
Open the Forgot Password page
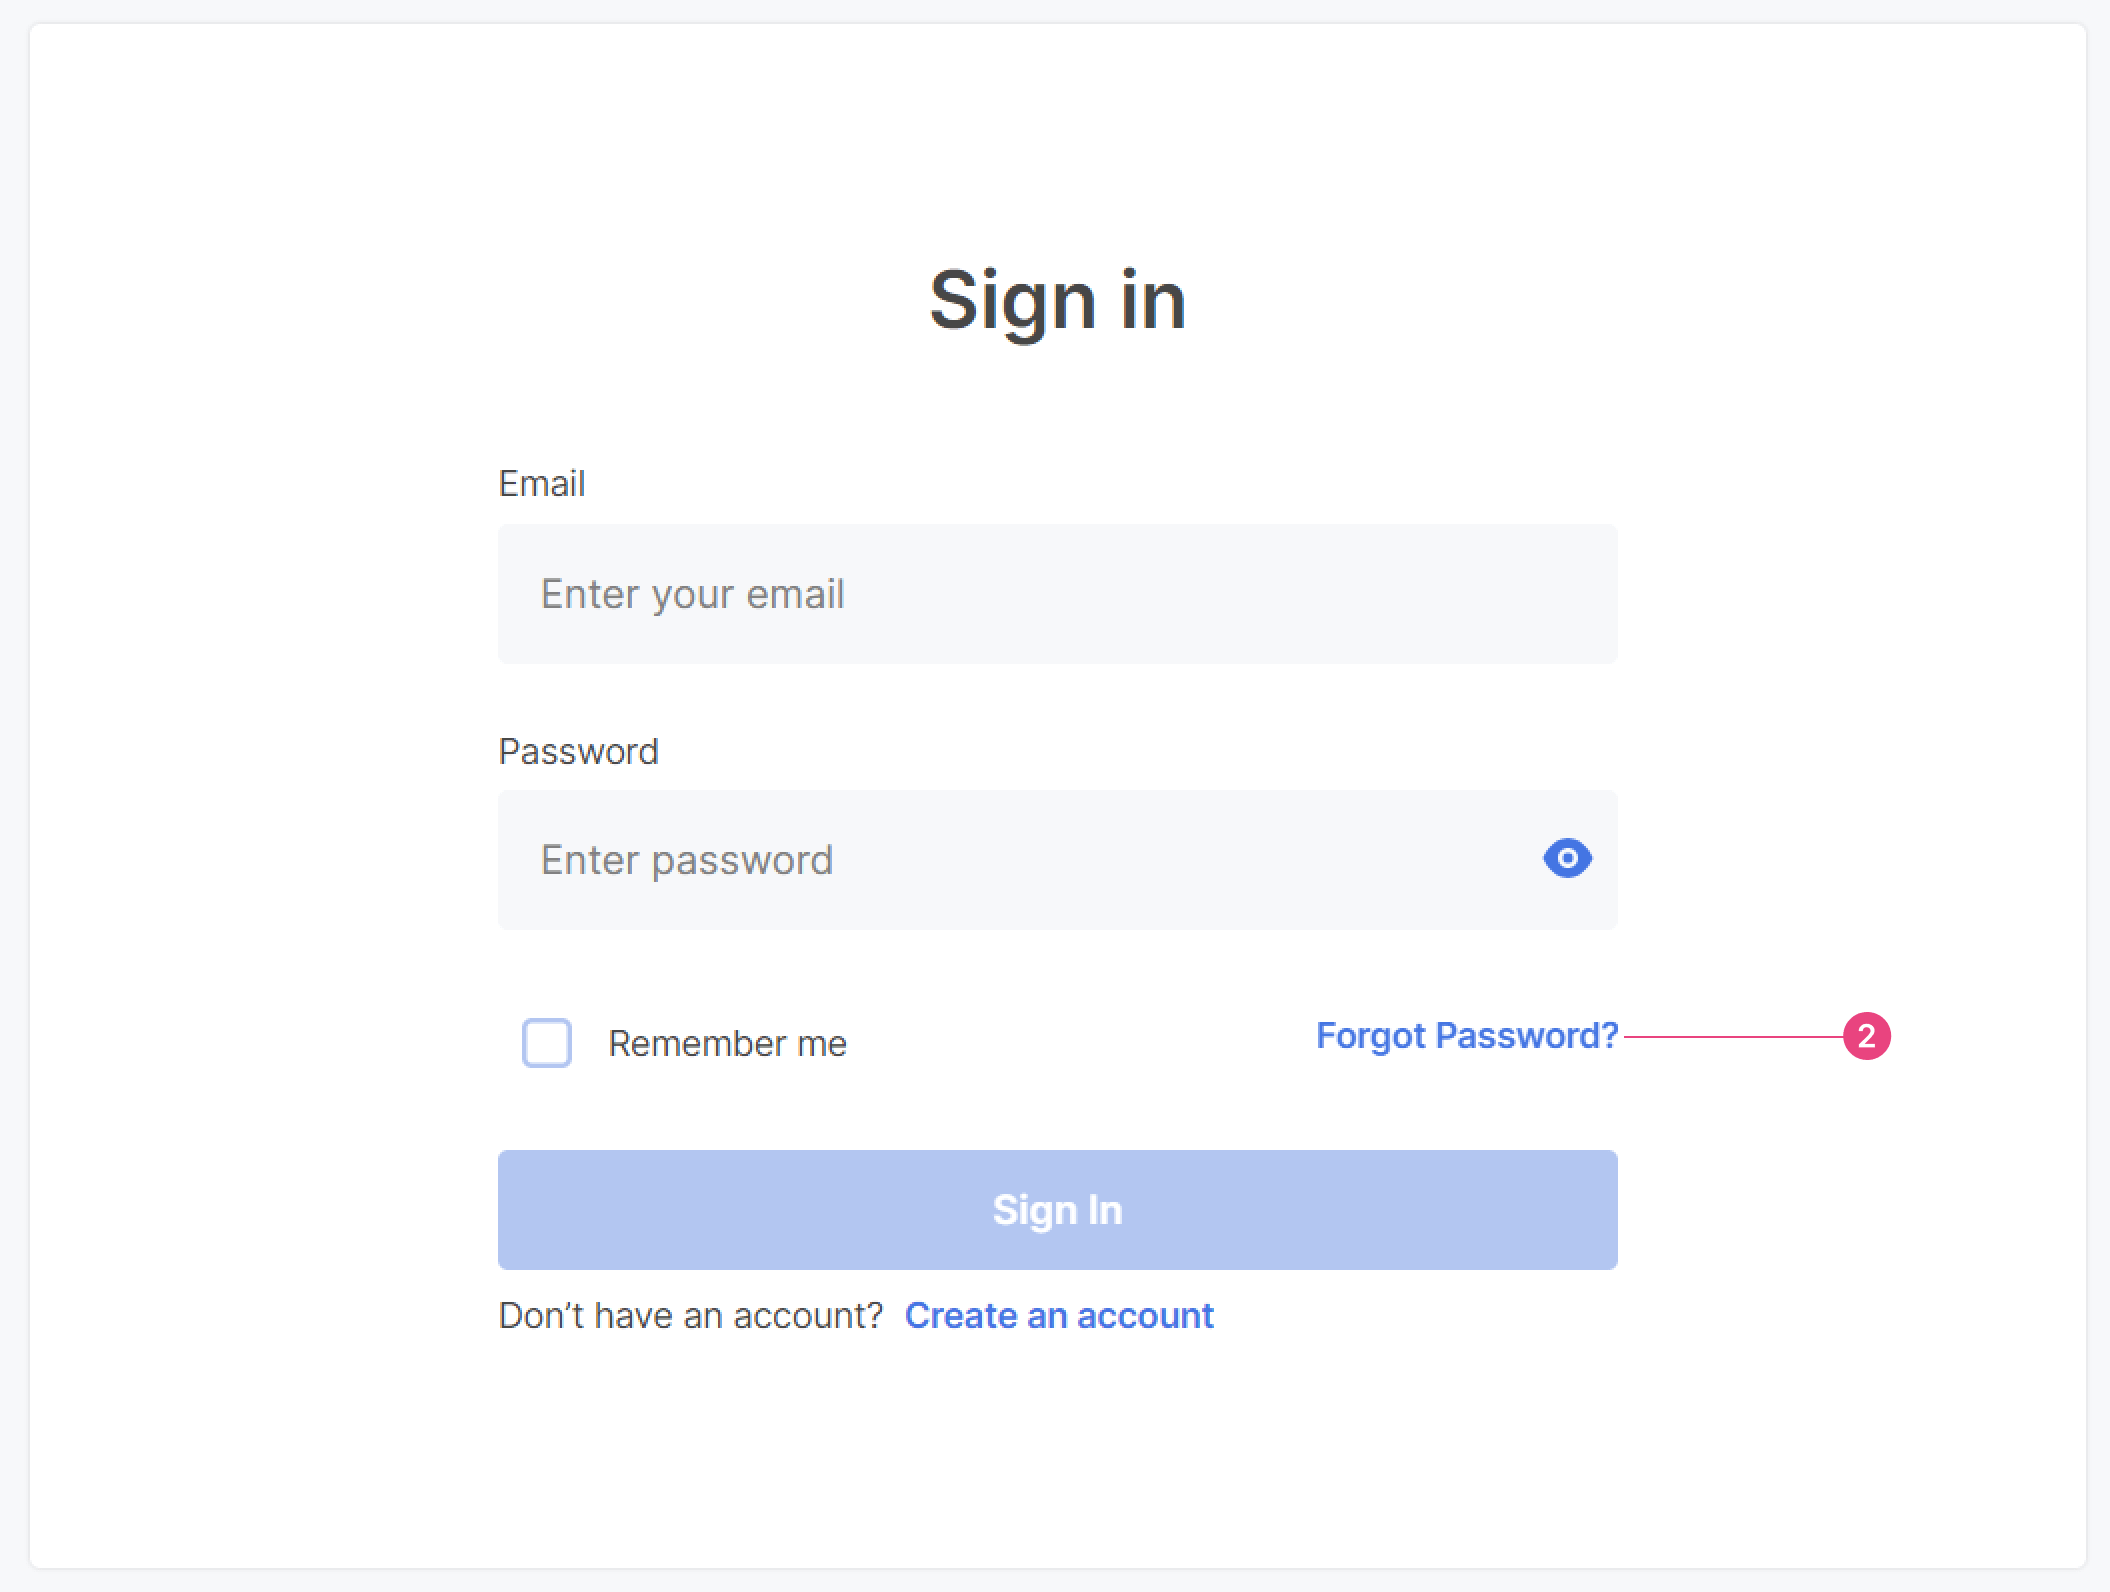point(1467,1036)
